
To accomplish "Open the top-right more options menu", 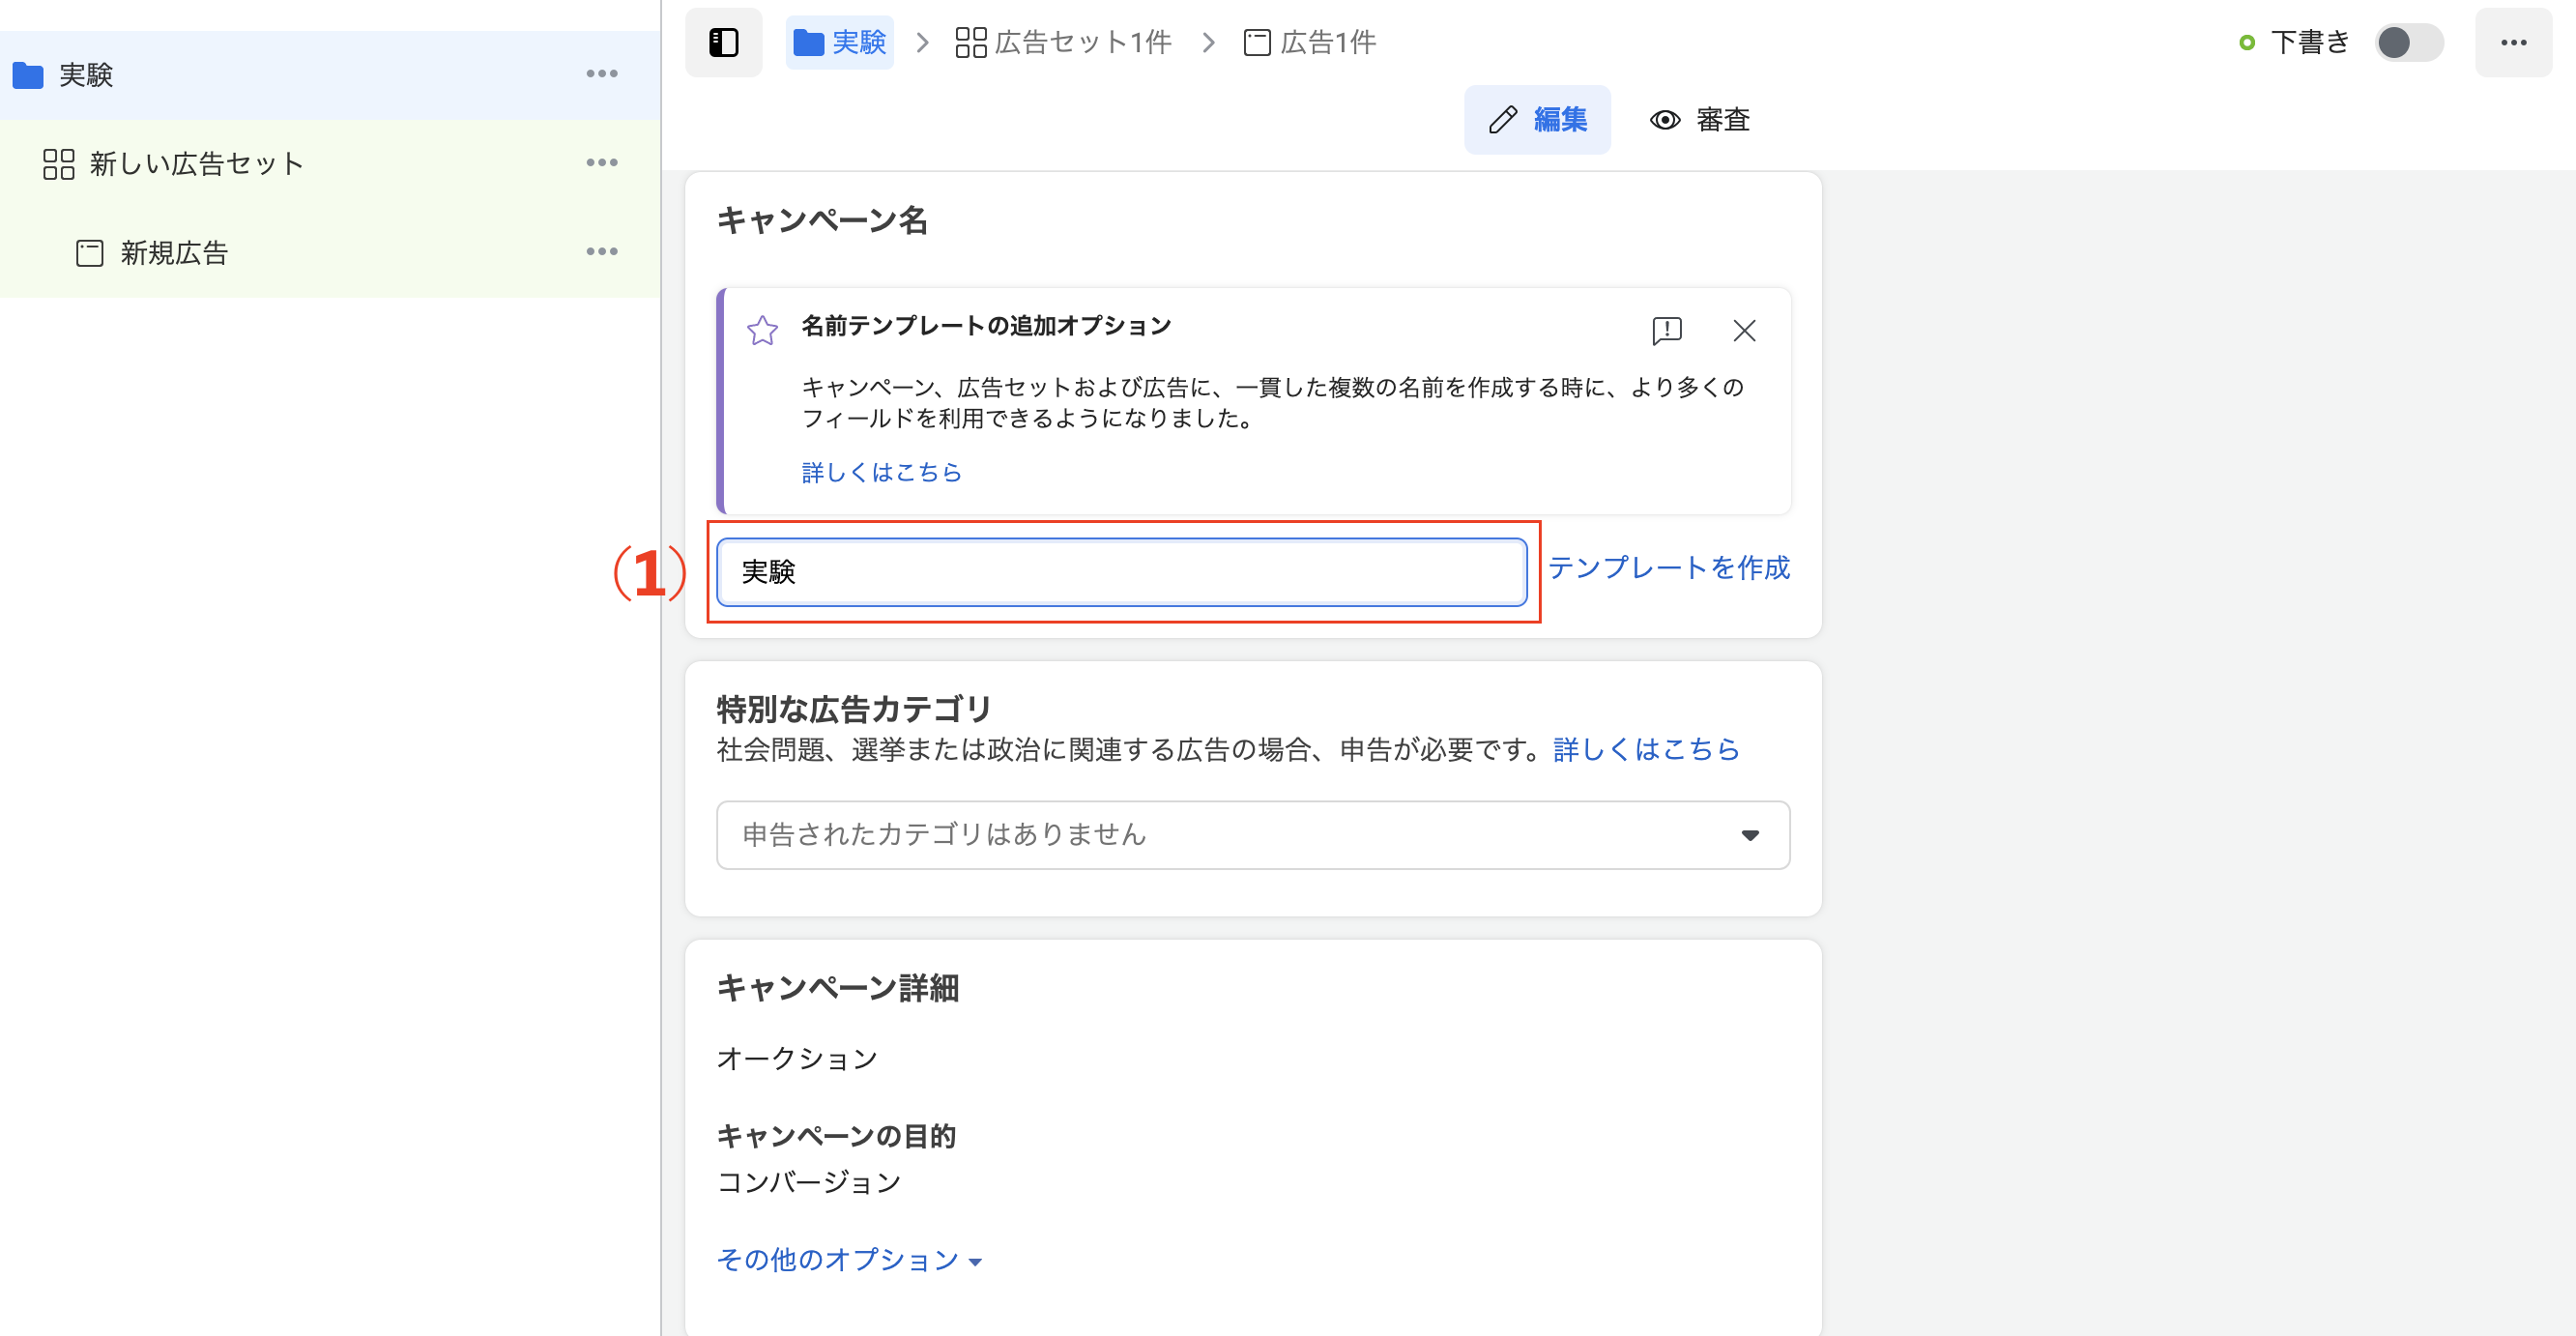I will click(2513, 42).
